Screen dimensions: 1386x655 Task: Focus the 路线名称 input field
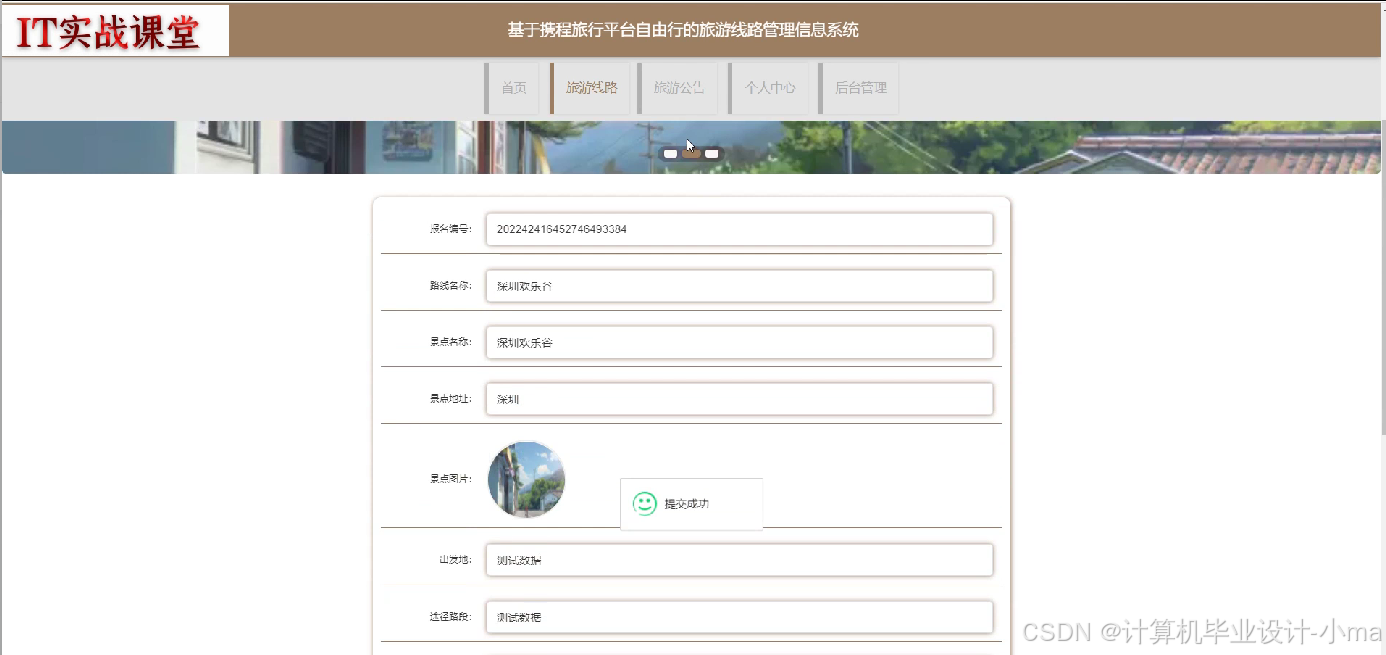(739, 286)
